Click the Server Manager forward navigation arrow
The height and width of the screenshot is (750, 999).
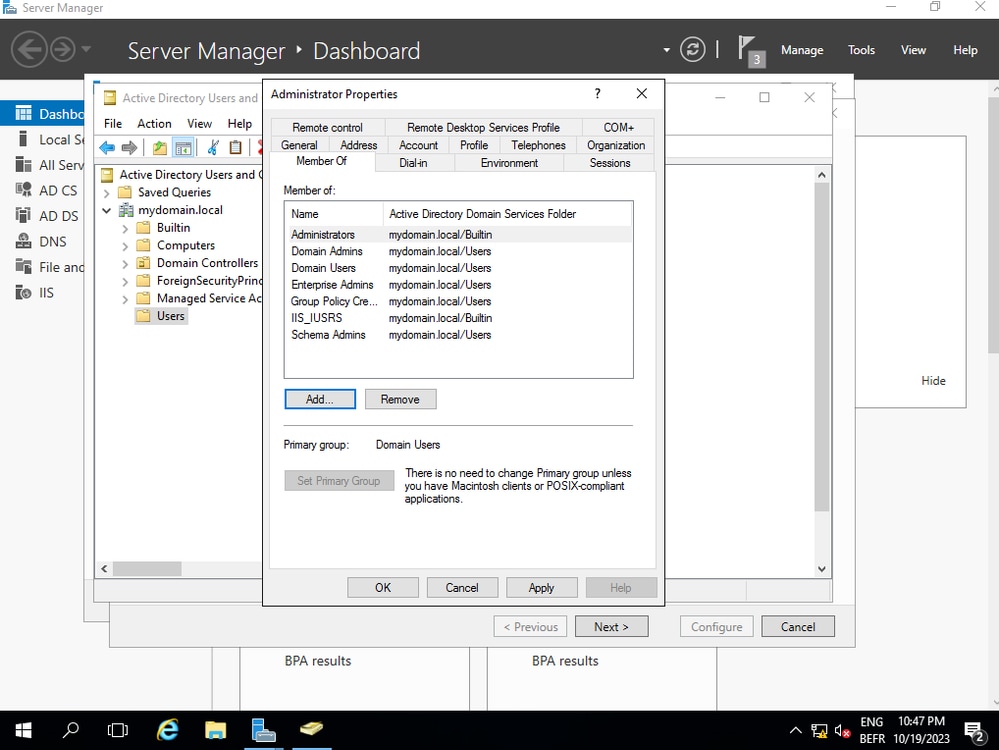click(62, 50)
